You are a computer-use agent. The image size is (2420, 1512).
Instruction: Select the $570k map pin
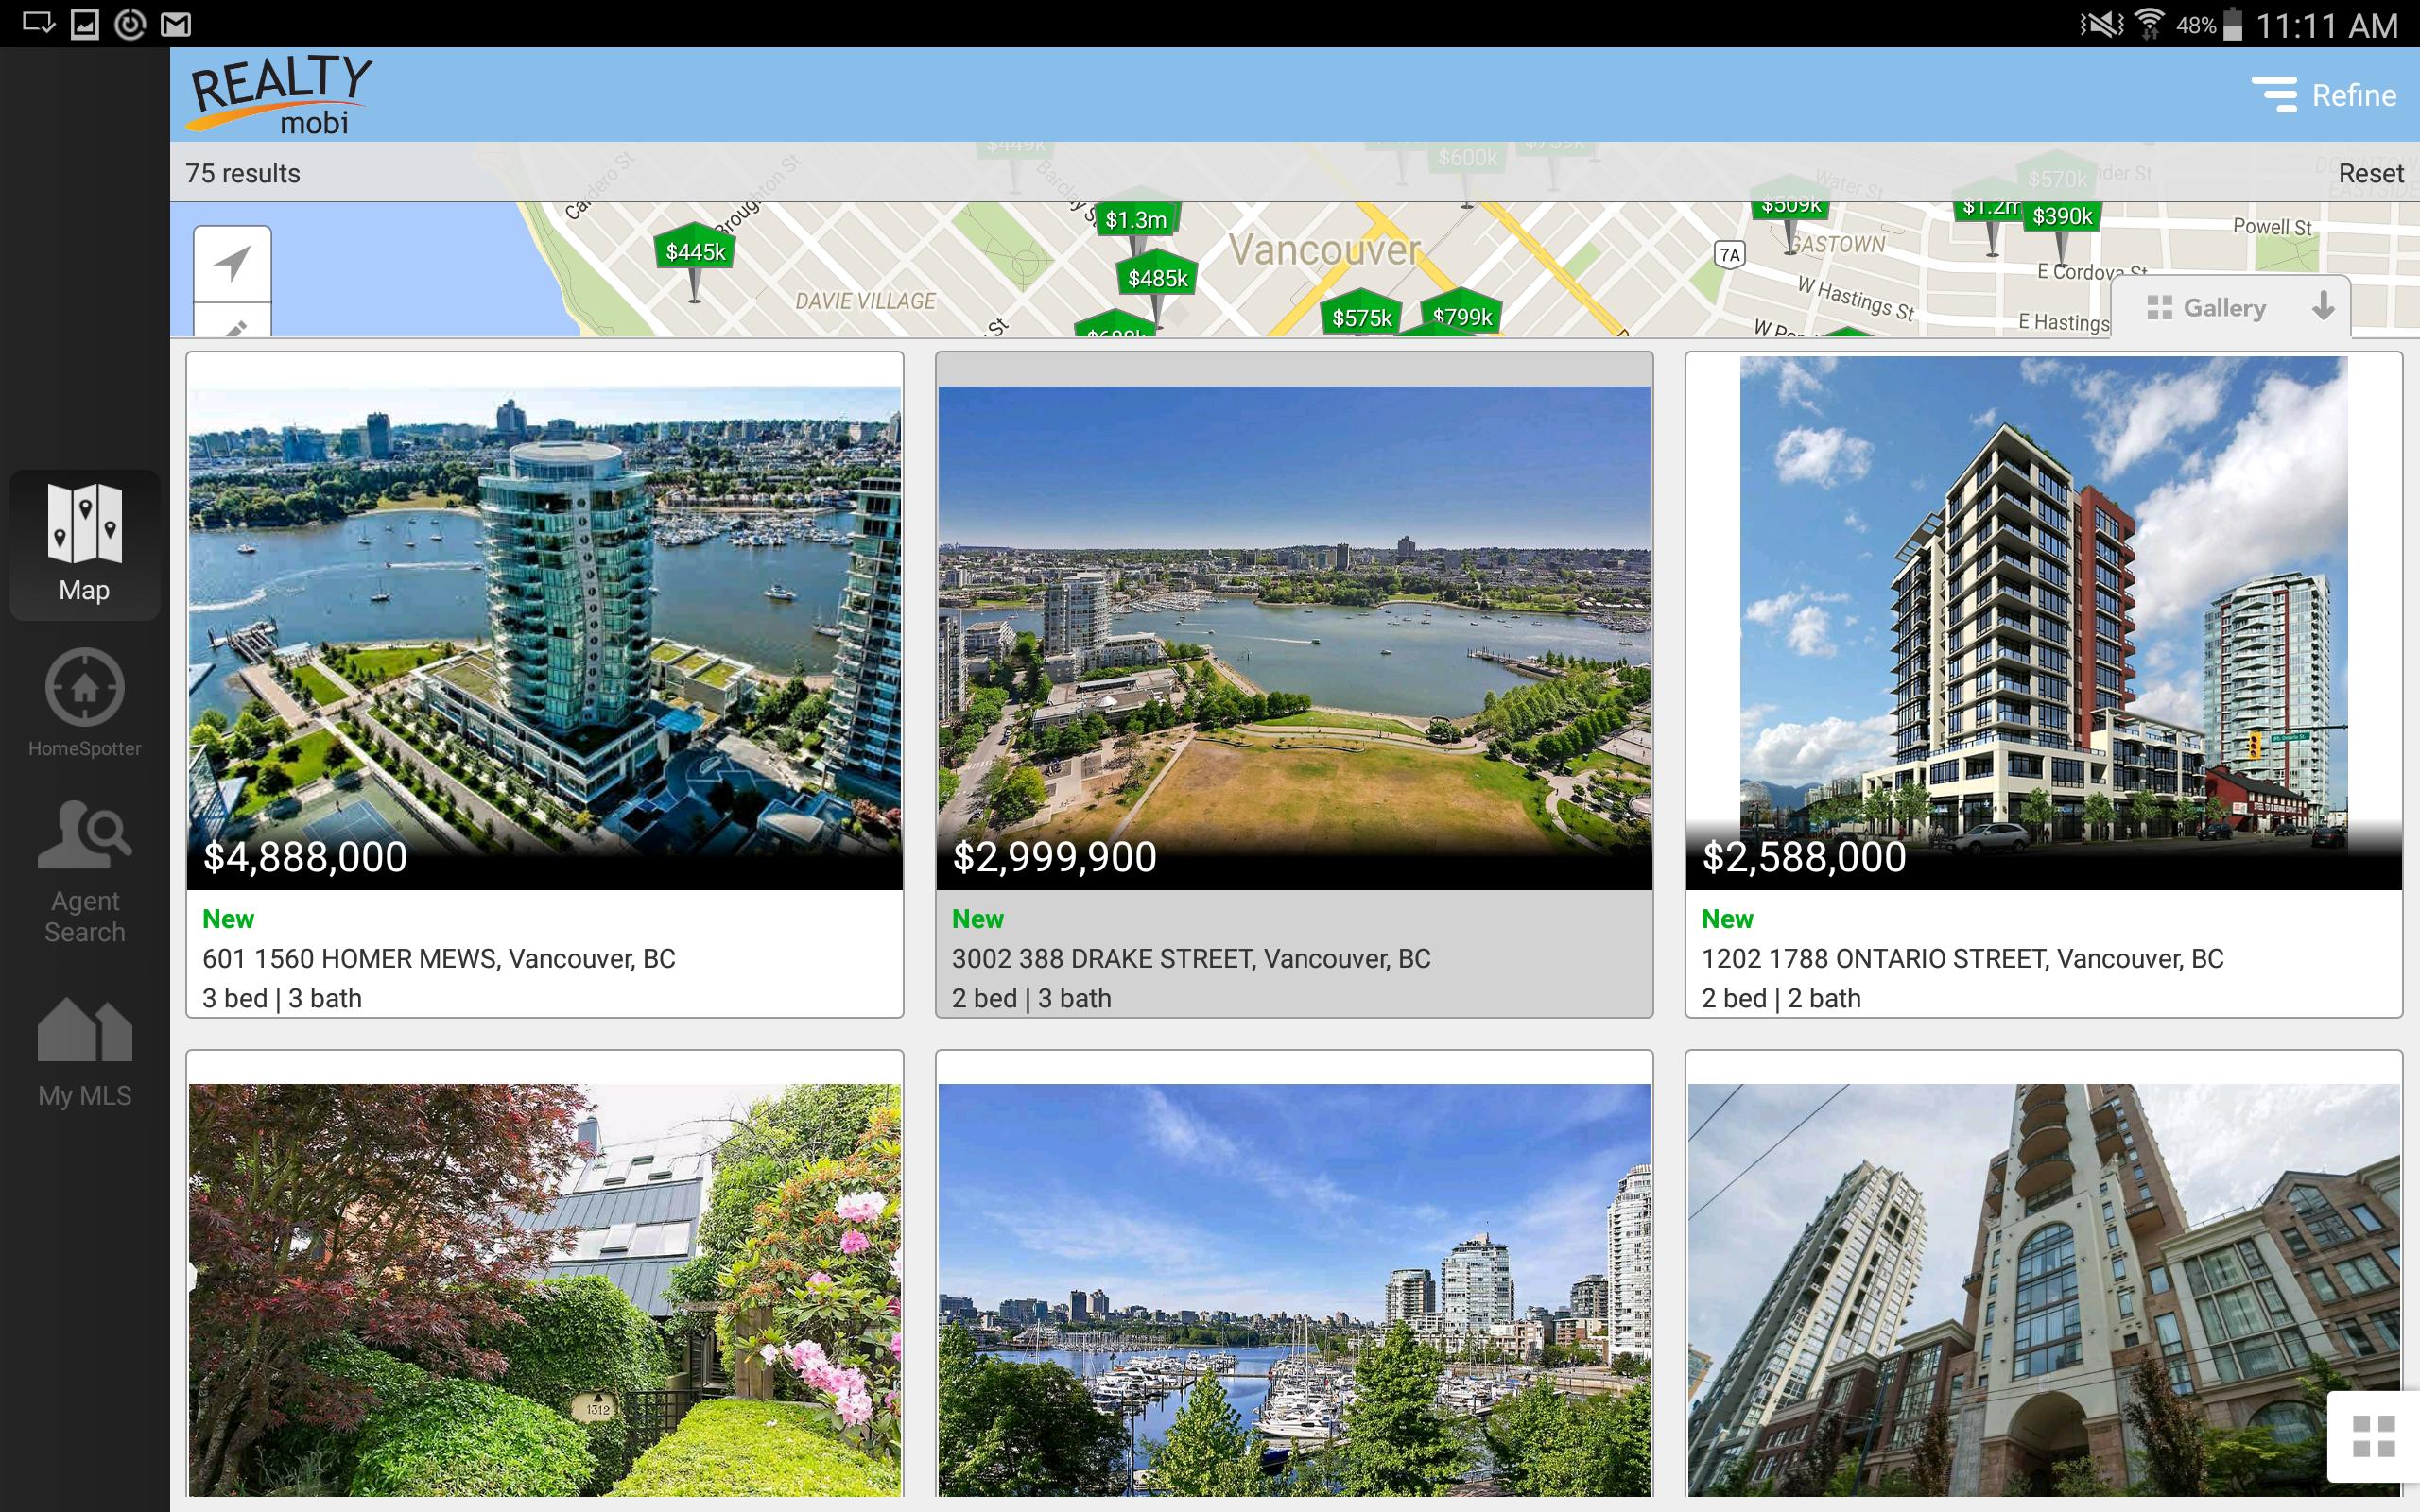[x=2056, y=178]
